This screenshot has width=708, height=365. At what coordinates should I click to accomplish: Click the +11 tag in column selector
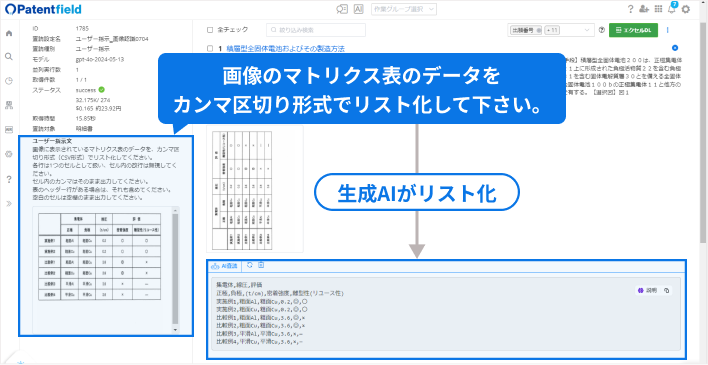[x=552, y=30]
